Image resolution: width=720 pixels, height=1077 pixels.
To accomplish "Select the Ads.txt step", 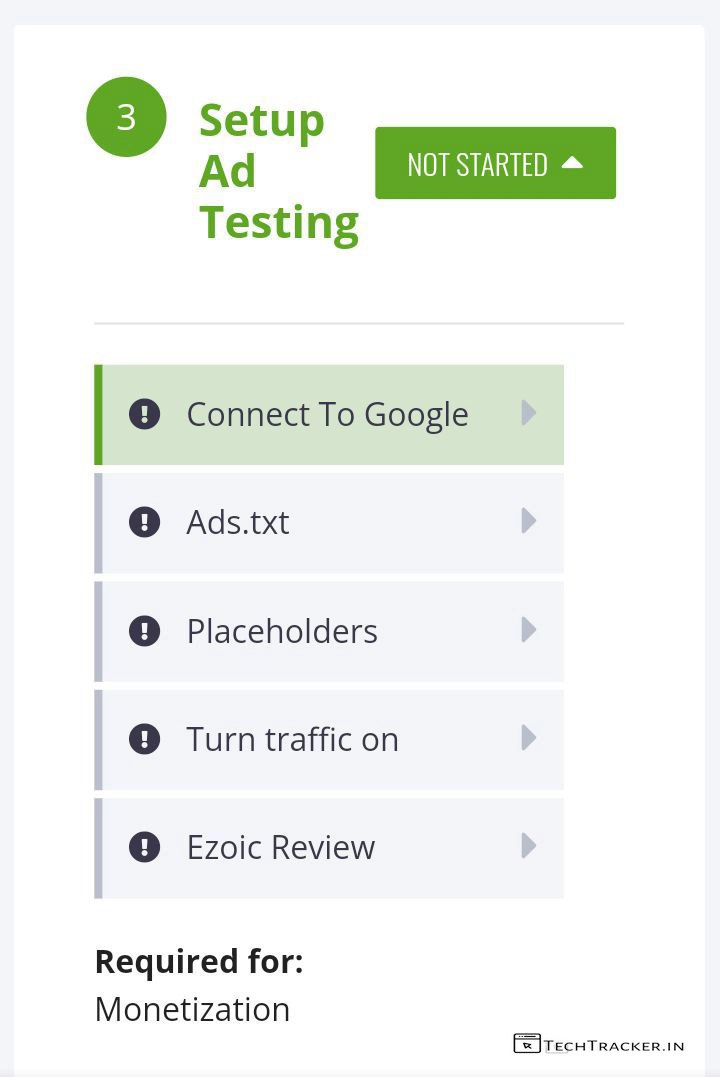I will pos(238,522).
